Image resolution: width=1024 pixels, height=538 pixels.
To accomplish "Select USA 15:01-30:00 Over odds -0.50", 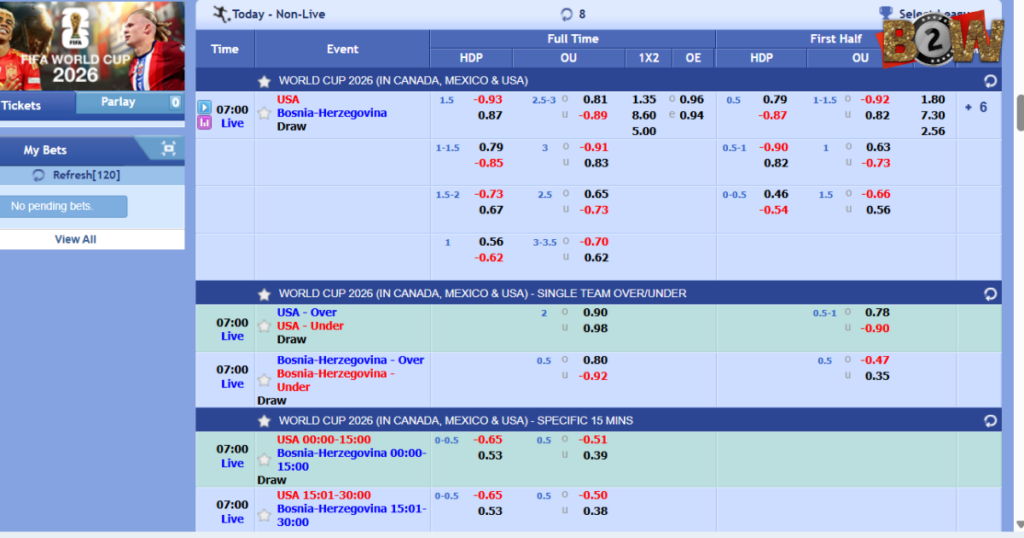I will coord(593,496).
